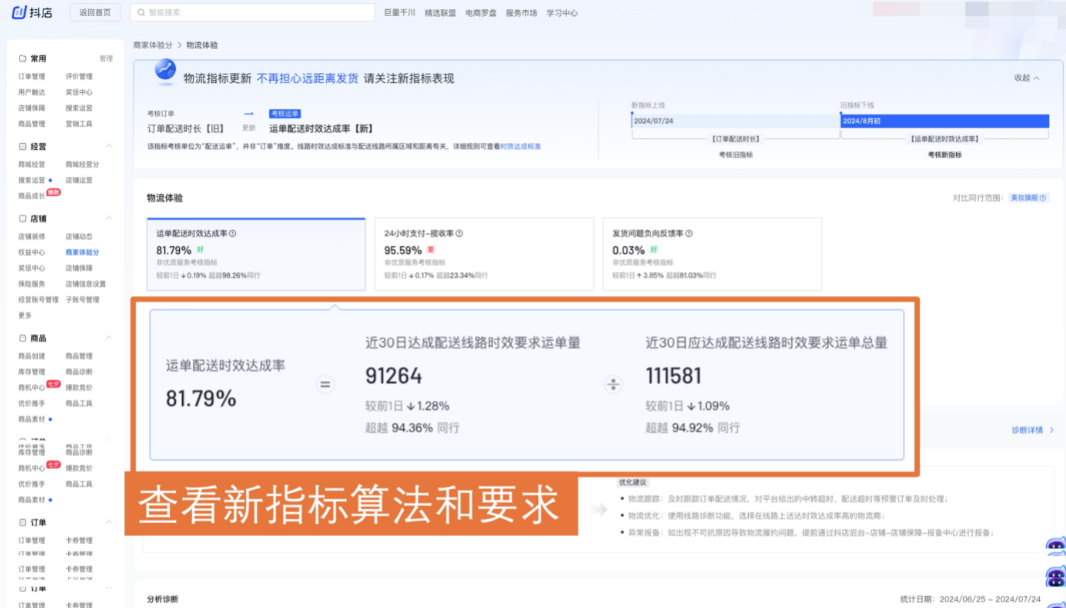
Task: Click the 返回首页 button
Action: click(x=95, y=12)
